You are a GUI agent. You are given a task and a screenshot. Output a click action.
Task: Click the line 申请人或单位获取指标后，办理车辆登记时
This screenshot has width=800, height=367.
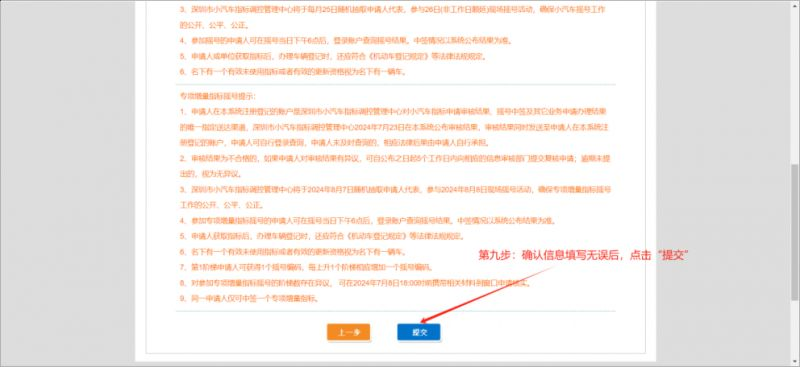click(333, 56)
